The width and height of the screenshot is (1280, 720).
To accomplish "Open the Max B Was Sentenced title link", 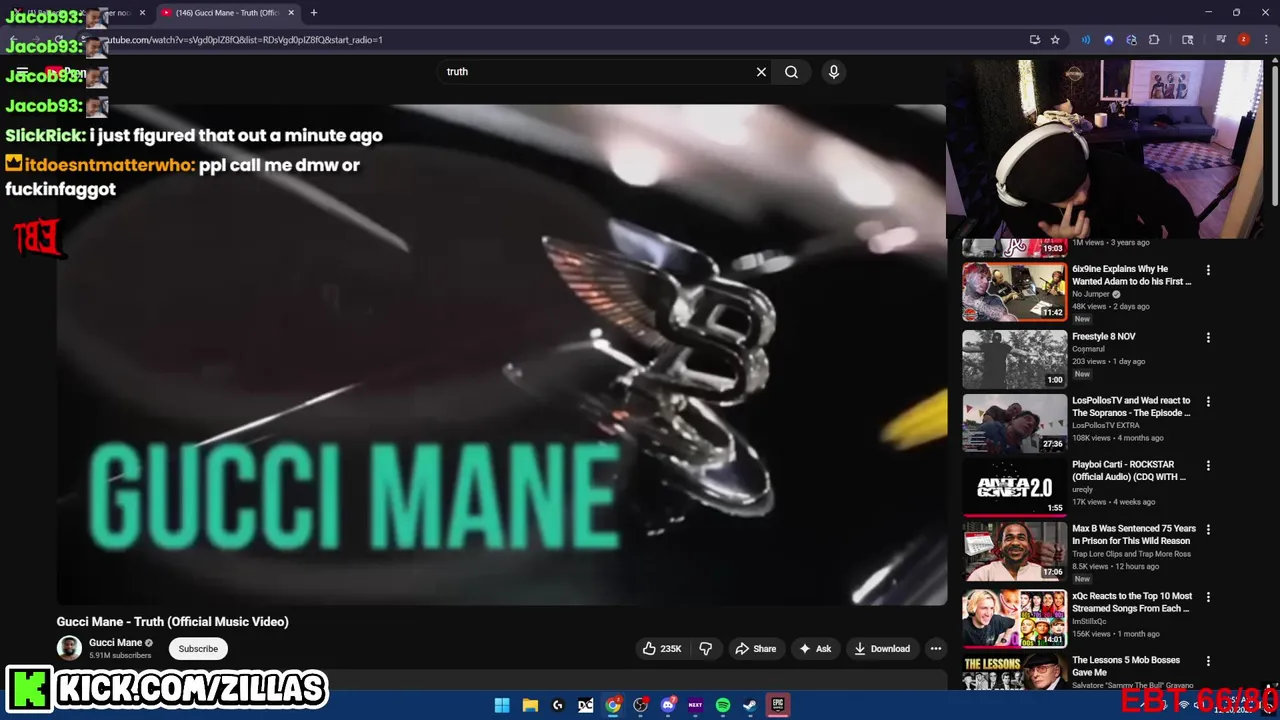I will click(x=1134, y=535).
